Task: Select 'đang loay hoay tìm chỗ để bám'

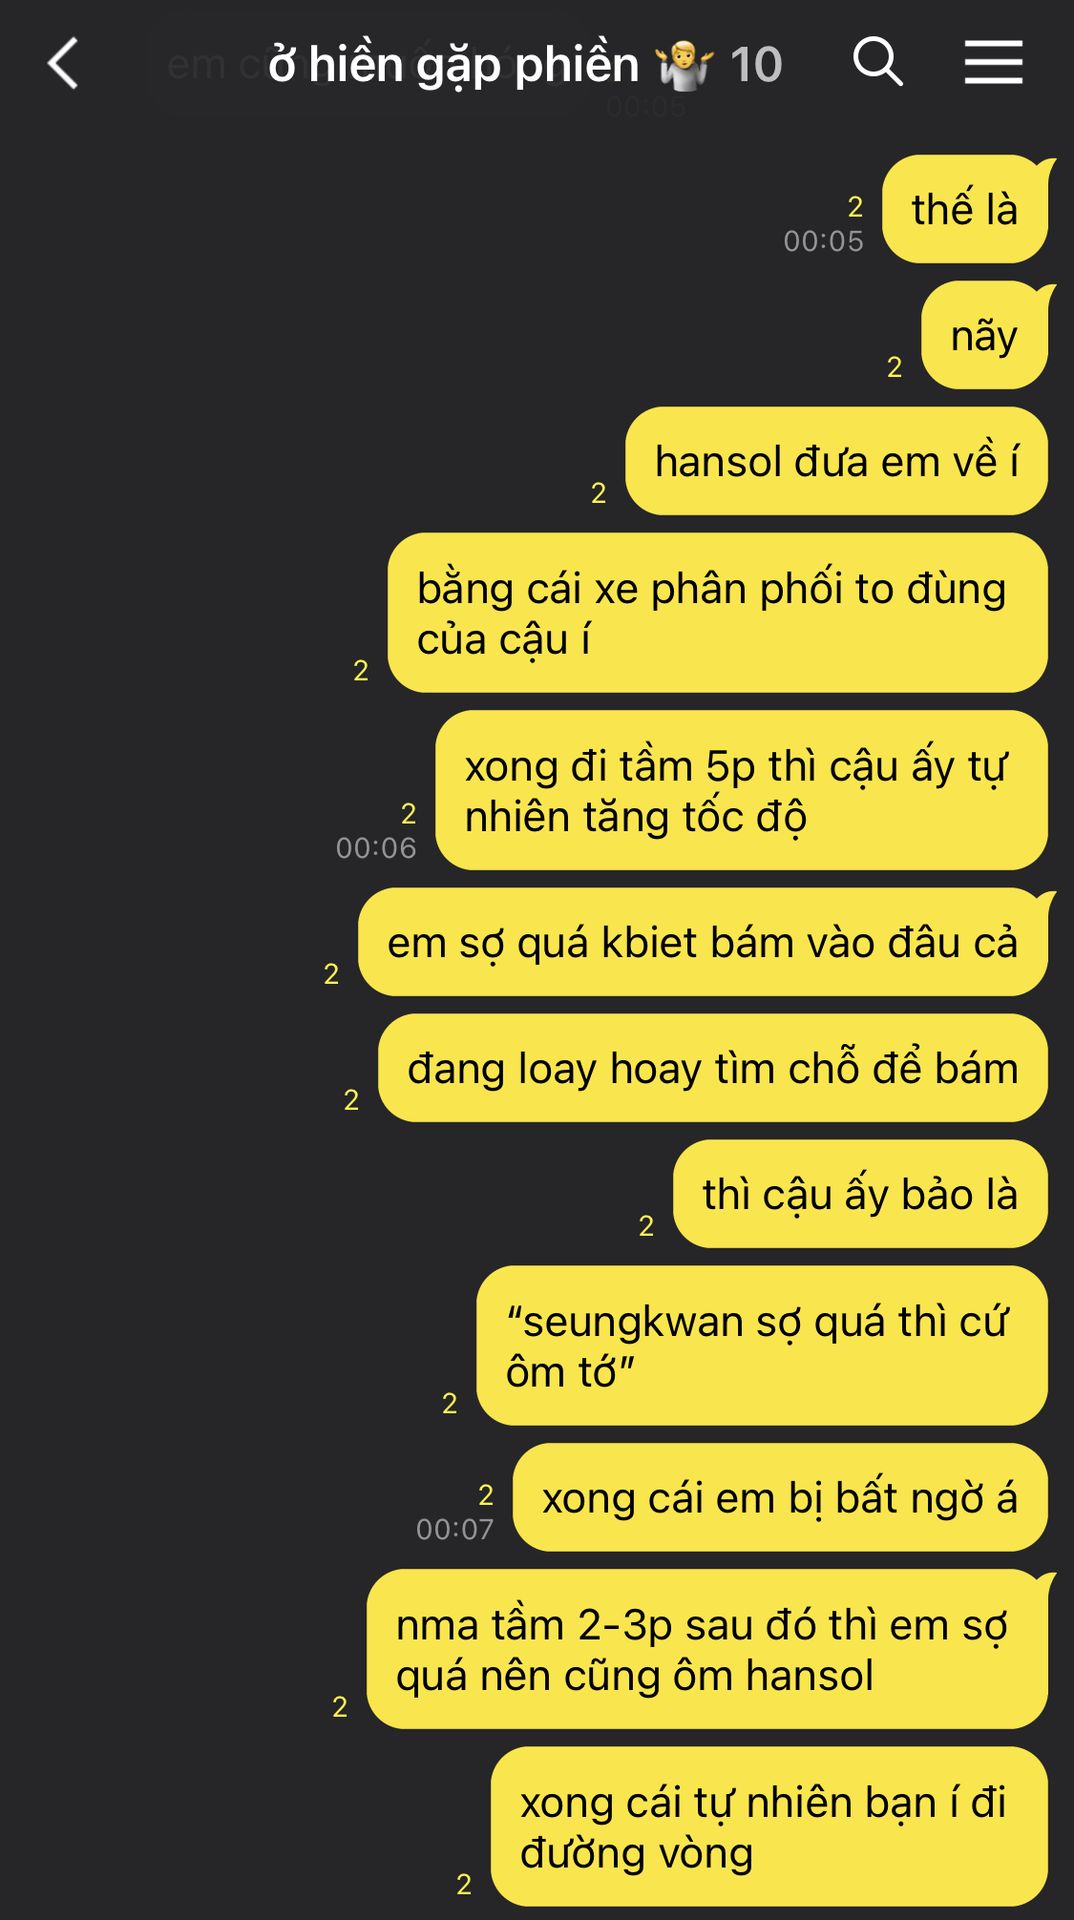Action: (713, 1068)
